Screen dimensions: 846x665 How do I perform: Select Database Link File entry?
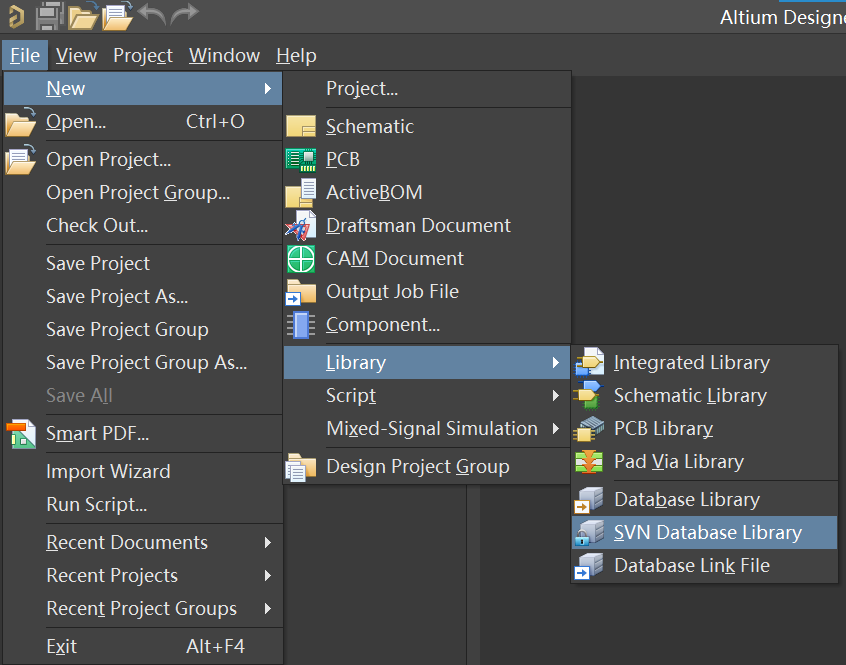tap(705, 566)
